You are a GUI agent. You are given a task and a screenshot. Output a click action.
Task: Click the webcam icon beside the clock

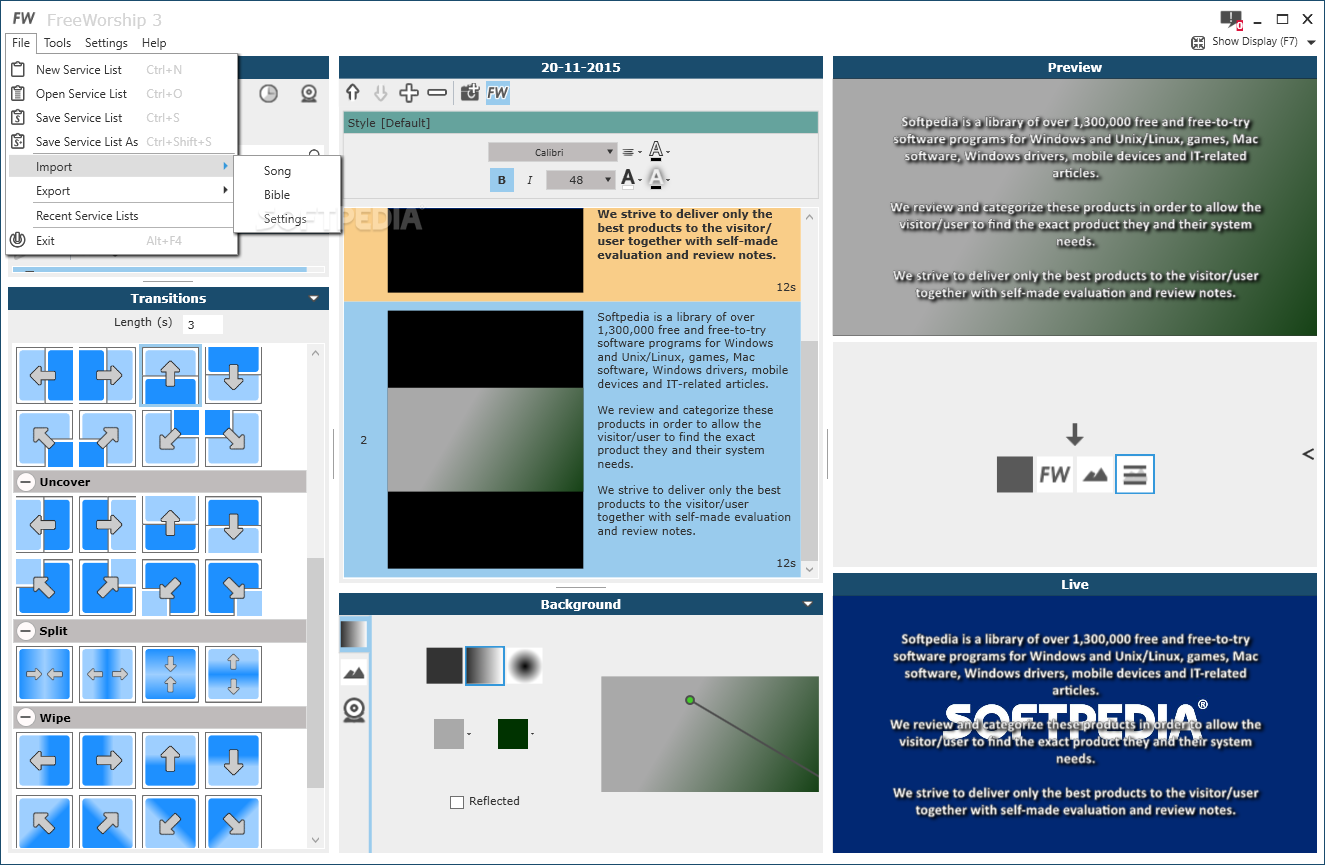coord(310,94)
